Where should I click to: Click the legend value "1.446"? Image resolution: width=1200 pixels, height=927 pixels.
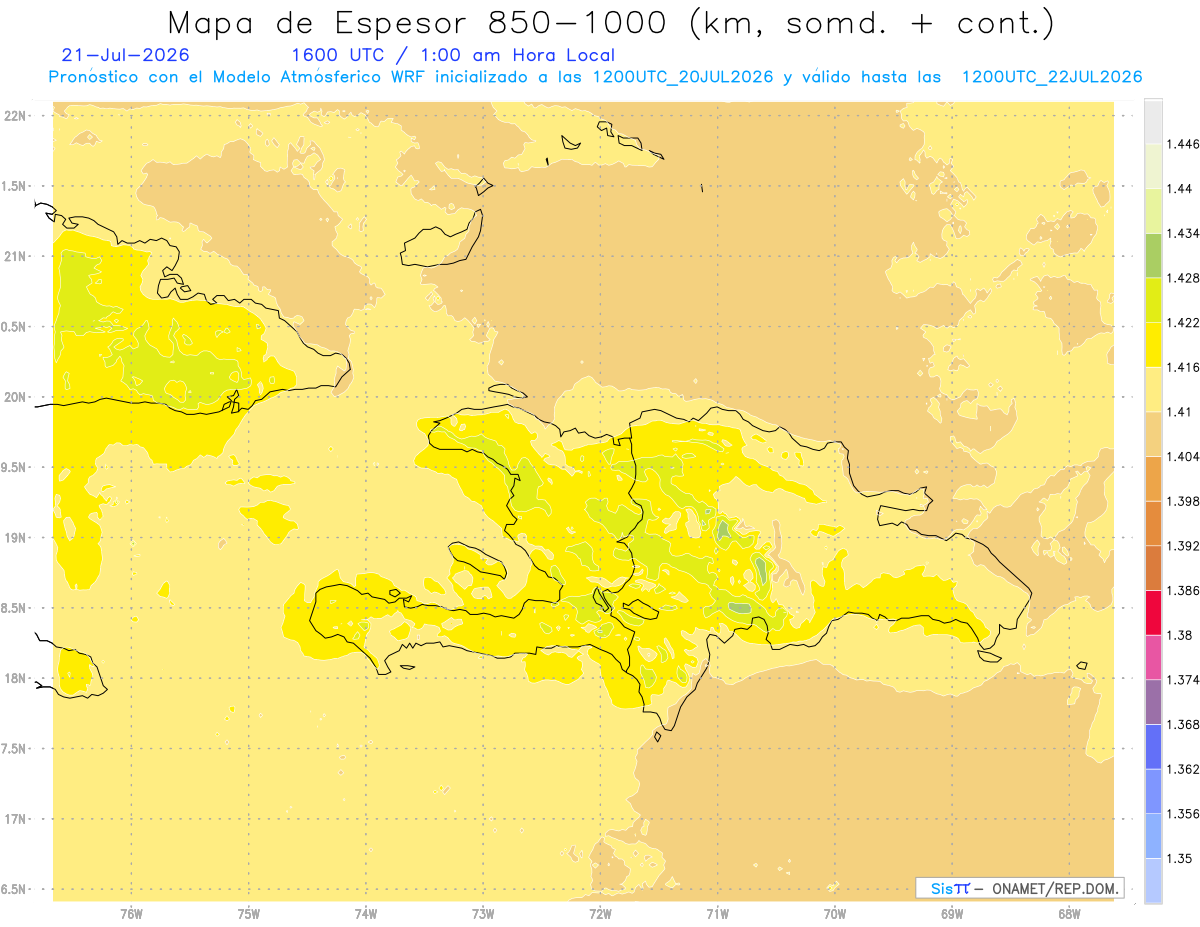(x=1183, y=144)
